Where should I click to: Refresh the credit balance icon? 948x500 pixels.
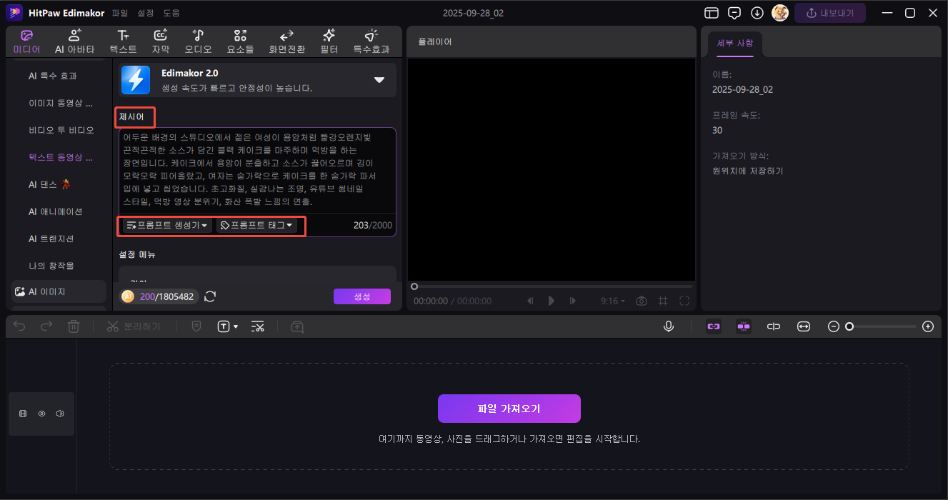[210, 296]
